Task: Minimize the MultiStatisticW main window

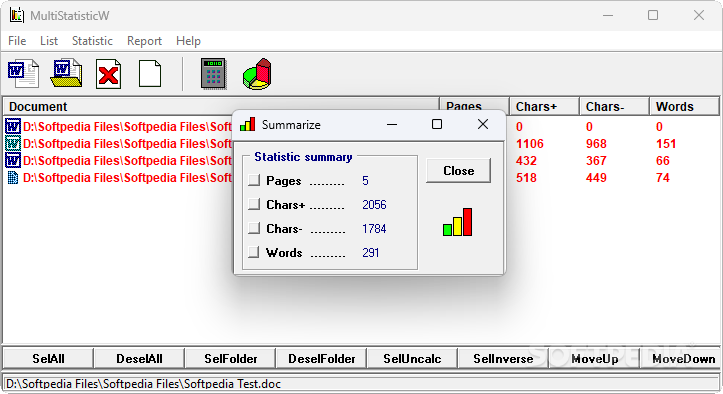Action: (608, 15)
